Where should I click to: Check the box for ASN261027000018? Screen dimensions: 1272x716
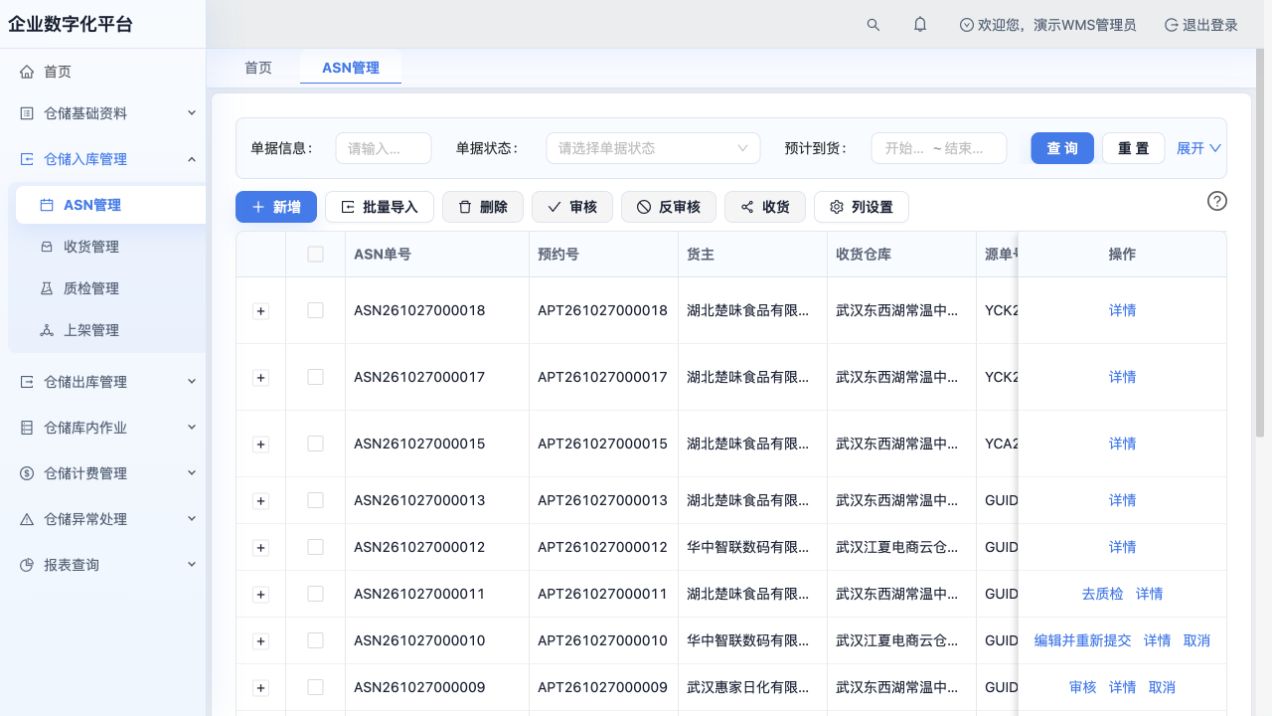[315, 310]
